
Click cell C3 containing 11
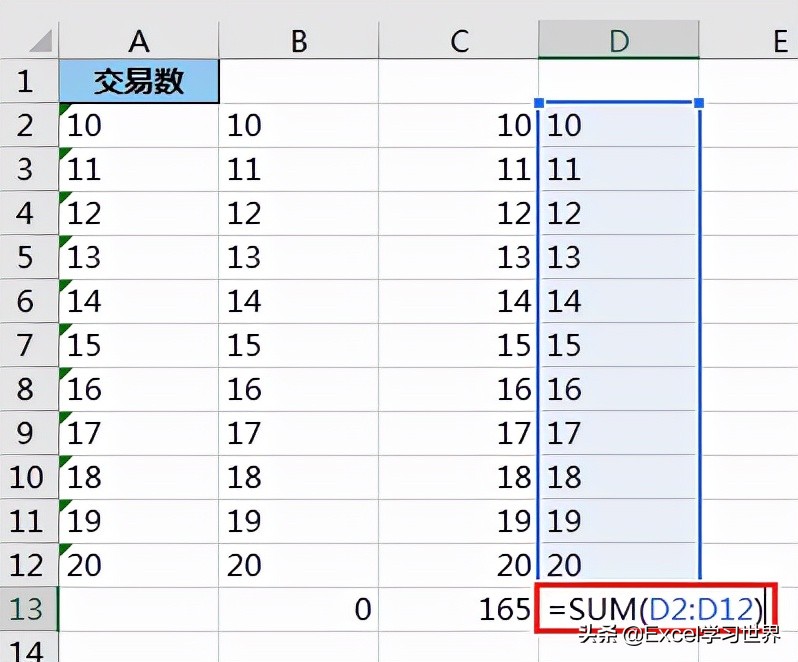459,169
